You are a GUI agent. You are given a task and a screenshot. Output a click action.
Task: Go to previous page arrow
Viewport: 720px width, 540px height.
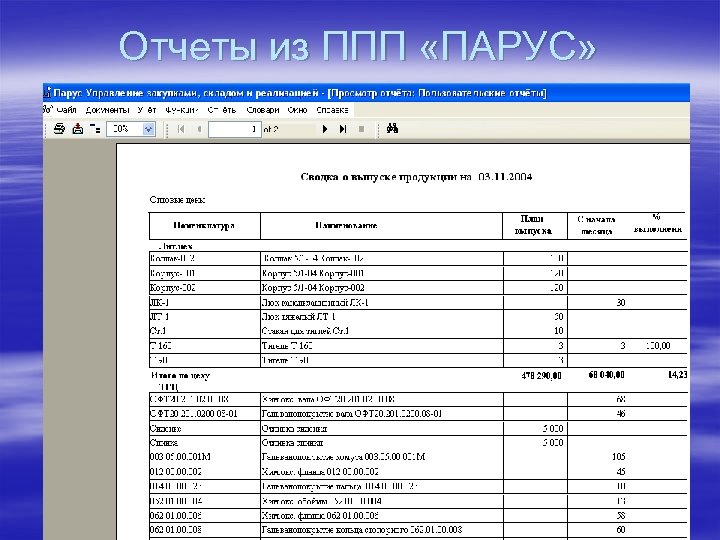click(199, 129)
